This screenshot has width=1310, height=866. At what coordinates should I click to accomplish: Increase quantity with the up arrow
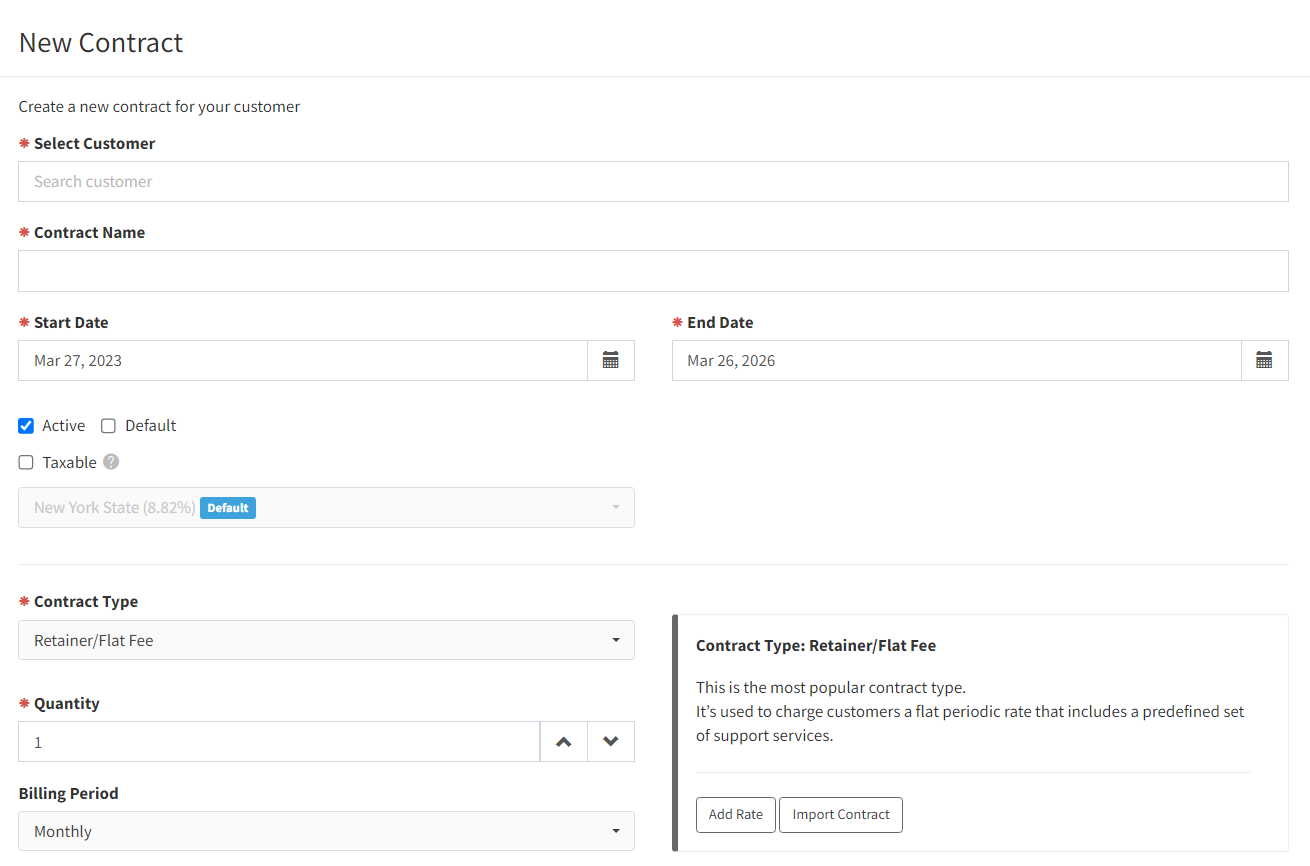click(x=564, y=742)
